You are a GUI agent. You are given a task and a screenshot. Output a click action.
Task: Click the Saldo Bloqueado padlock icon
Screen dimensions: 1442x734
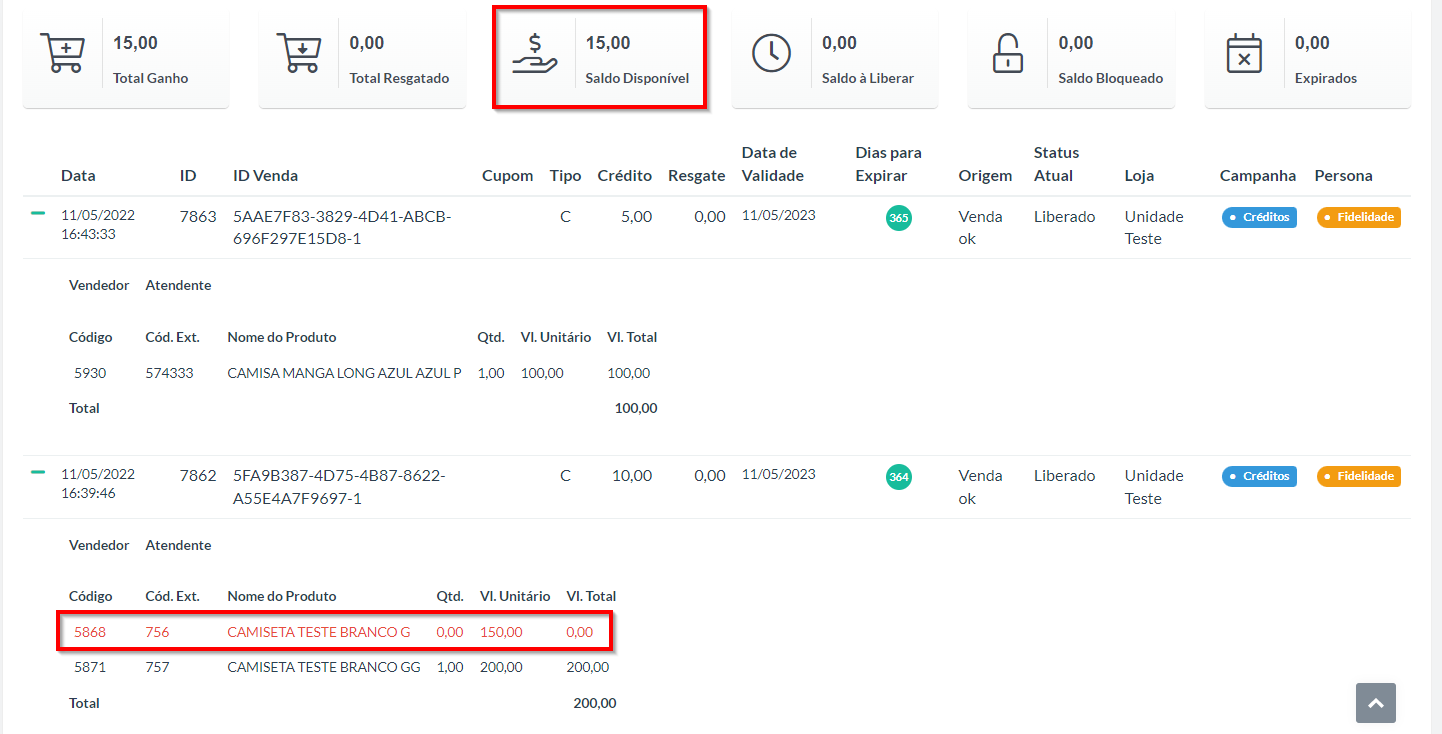(1008, 53)
